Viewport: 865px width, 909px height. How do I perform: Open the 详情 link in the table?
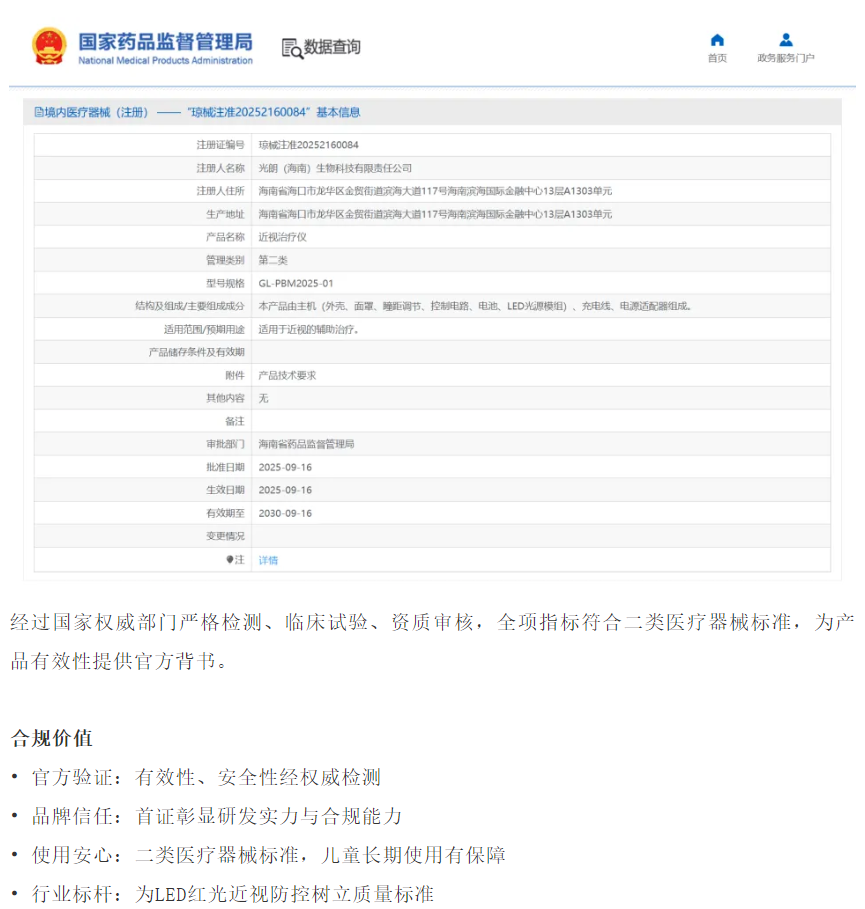(268, 560)
